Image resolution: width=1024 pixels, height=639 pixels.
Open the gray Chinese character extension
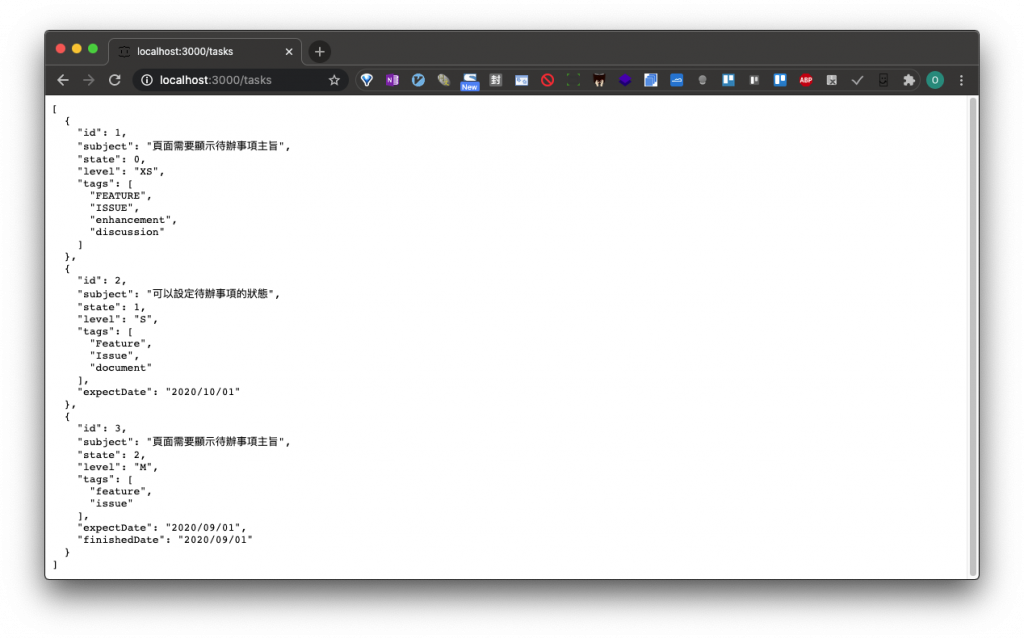(496, 80)
